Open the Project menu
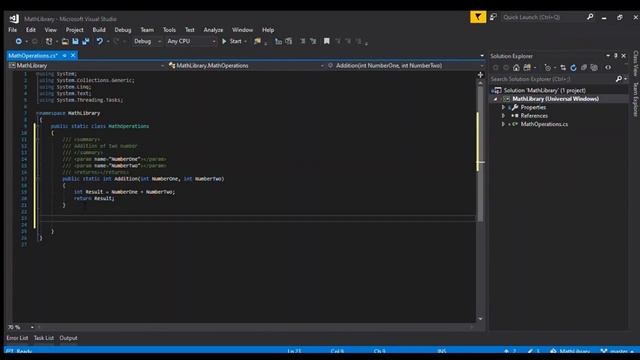640x360 pixels. pos(75,30)
